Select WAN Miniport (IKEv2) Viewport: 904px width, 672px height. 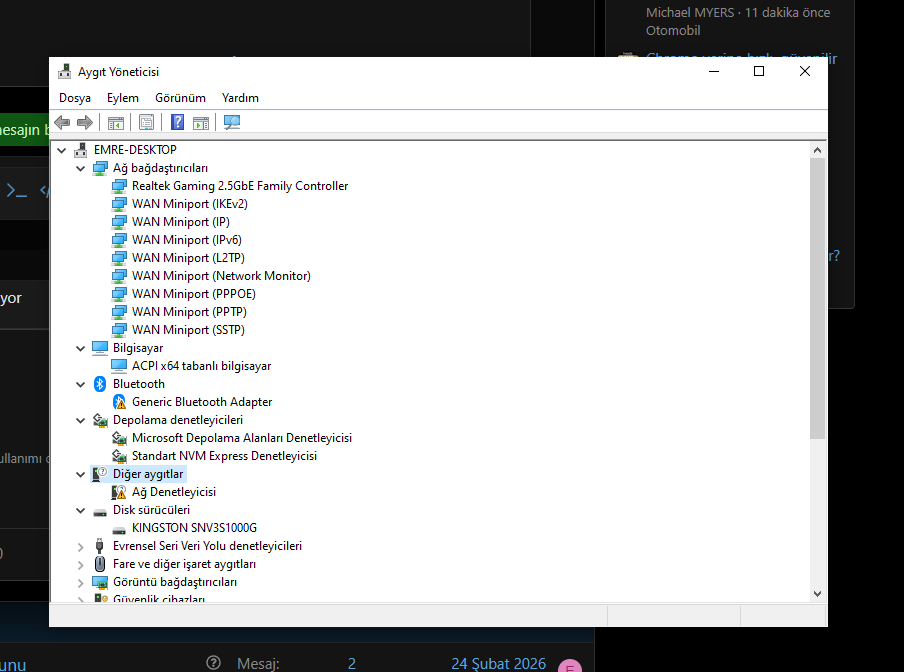pos(190,204)
